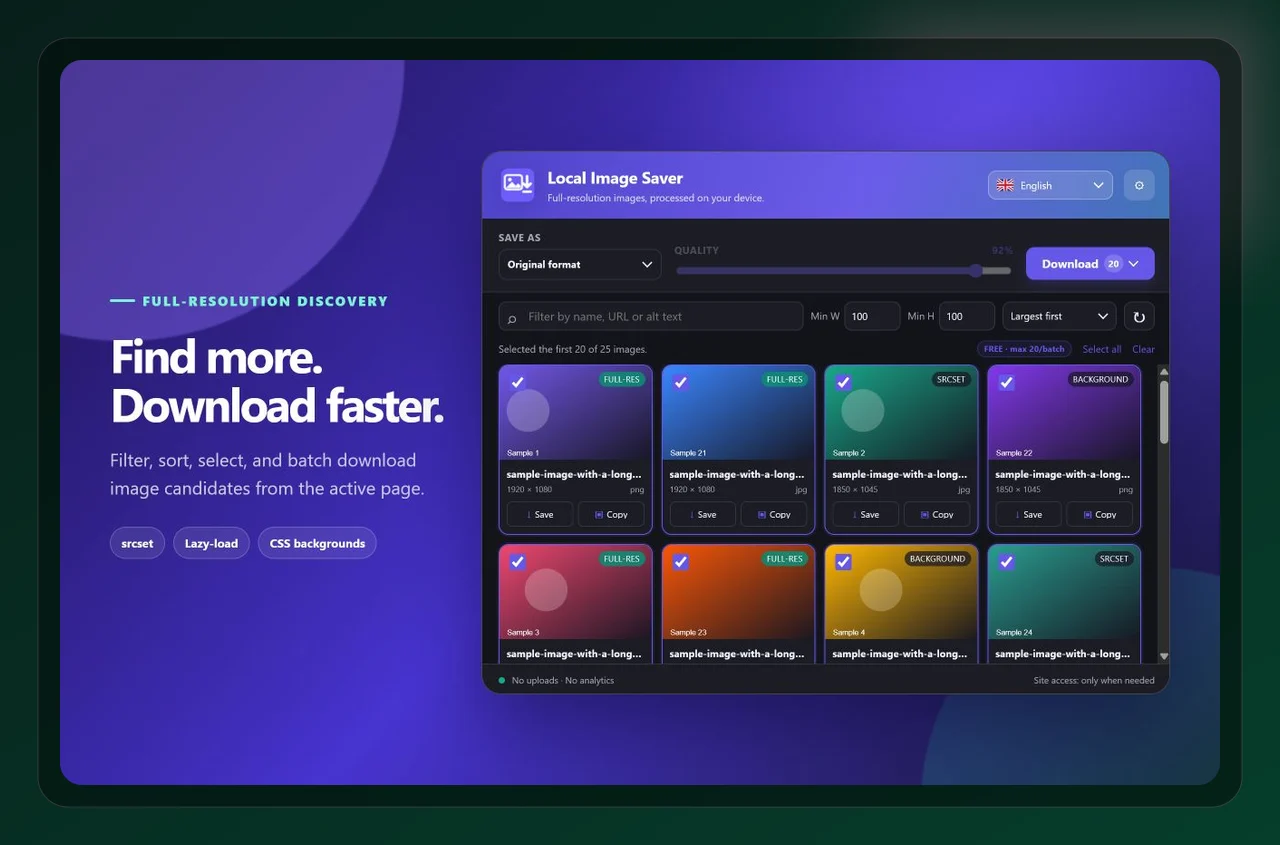Screen dimensions: 1280x845
Task: Open the Sample 24 thumbnail
Action: [x=1064, y=592]
